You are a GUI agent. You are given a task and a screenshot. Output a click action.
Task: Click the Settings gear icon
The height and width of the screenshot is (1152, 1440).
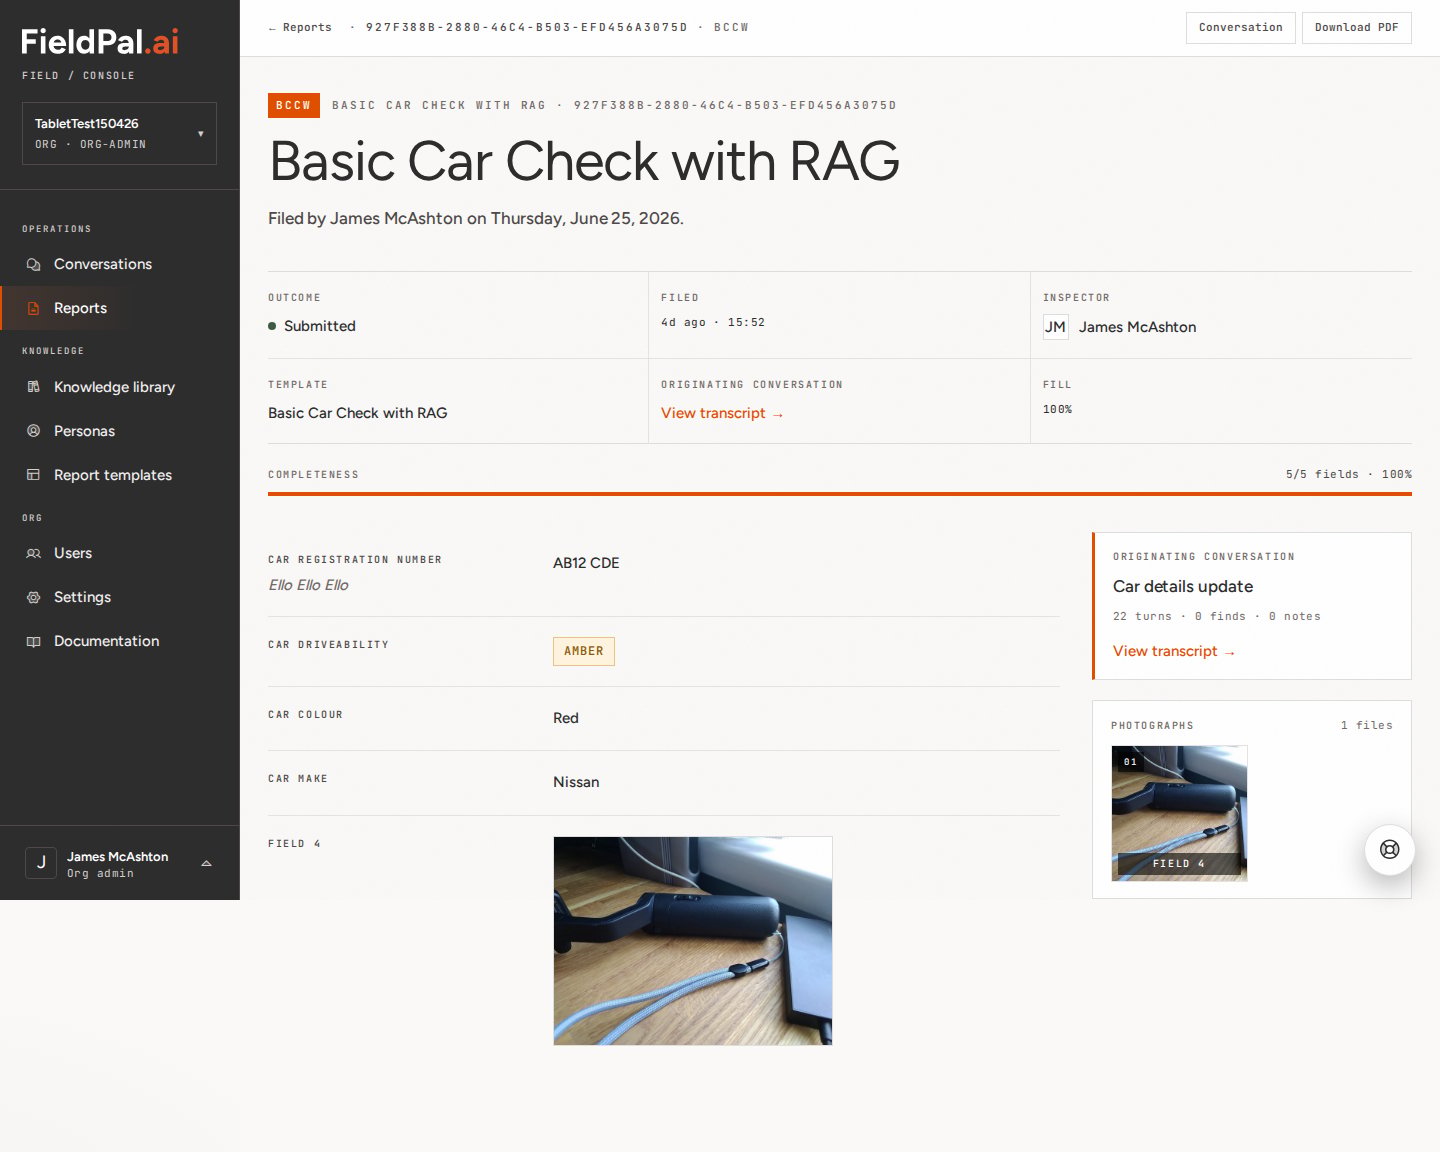point(33,597)
